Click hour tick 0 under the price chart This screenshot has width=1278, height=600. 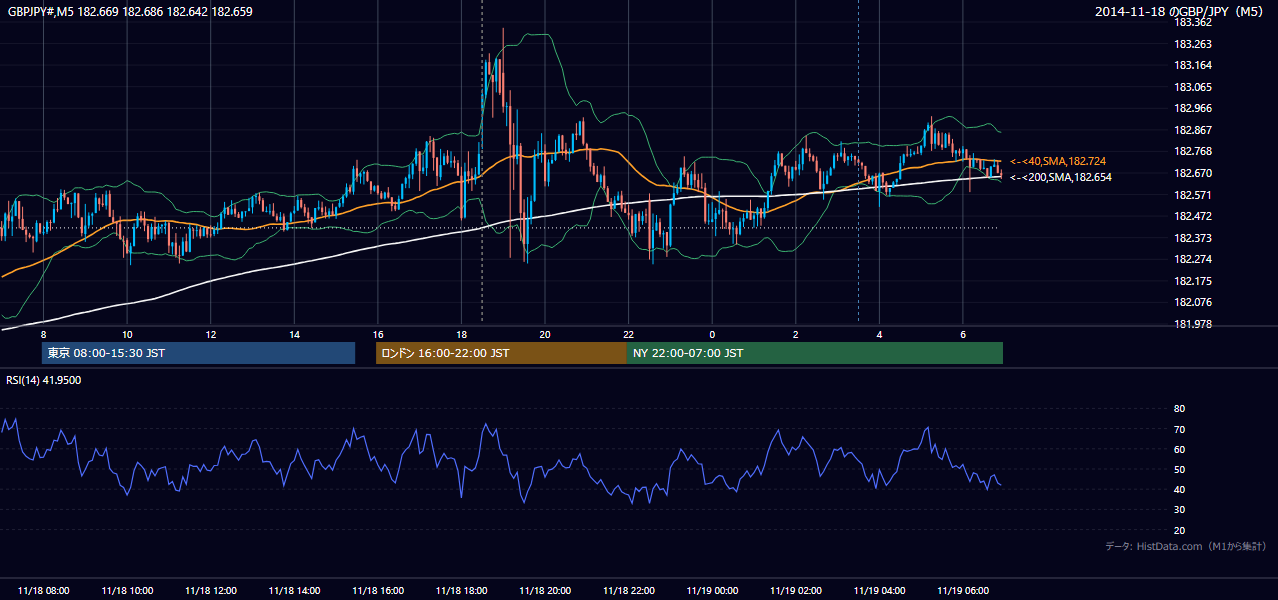(712, 334)
